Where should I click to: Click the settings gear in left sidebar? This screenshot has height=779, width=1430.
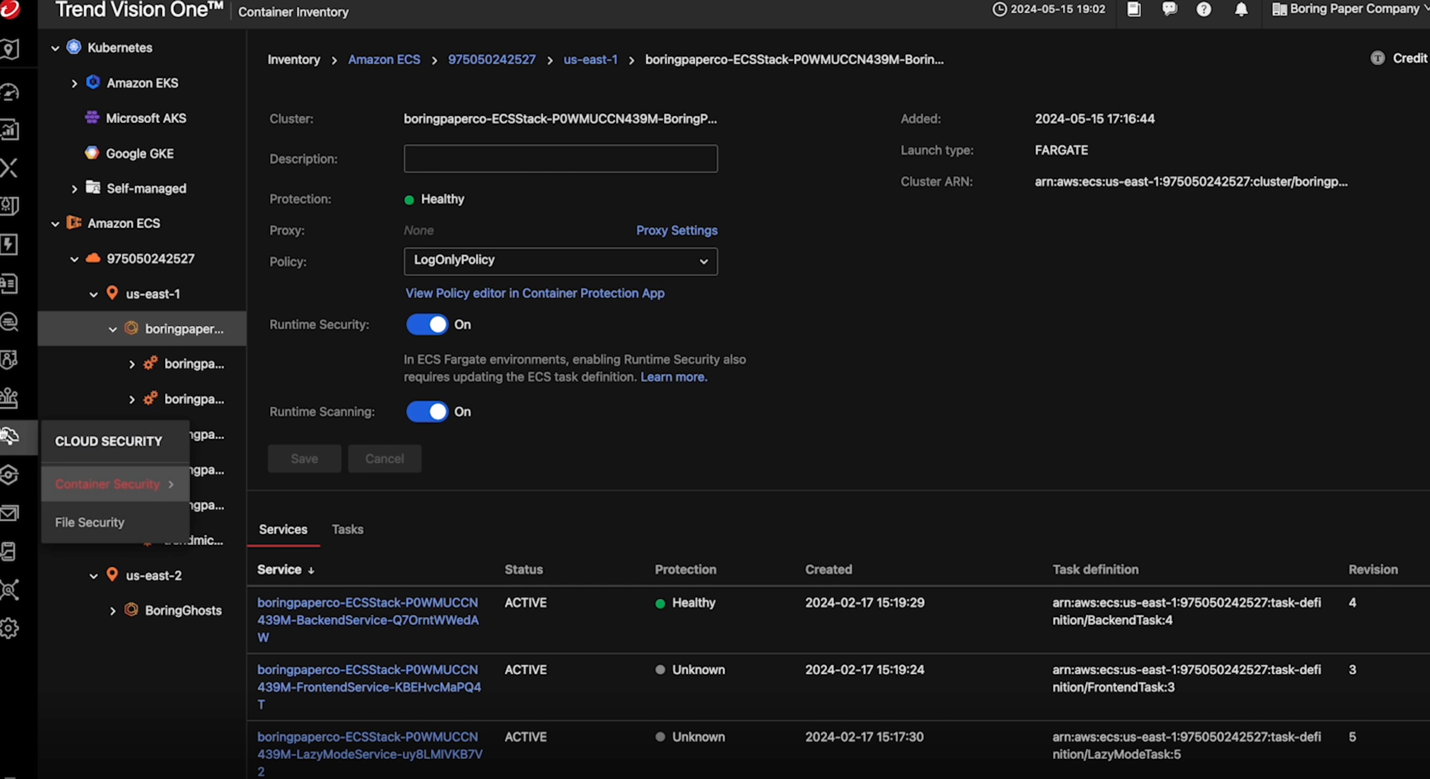click(10, 628)
